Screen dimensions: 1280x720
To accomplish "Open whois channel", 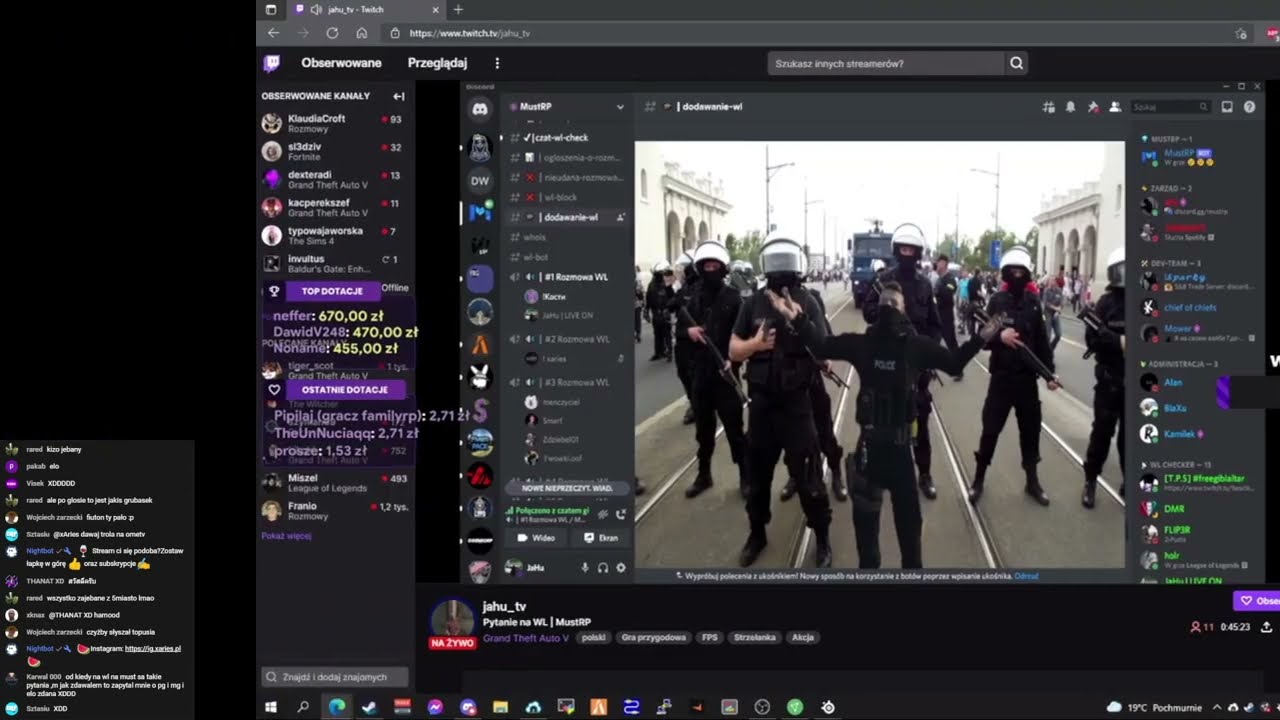I will point(567,237).
